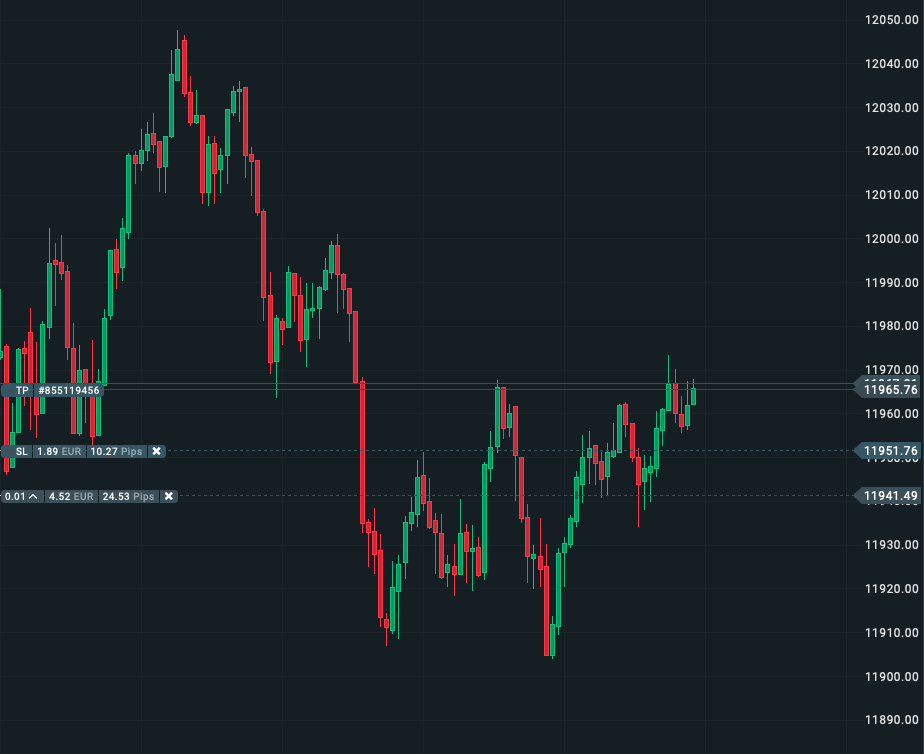Click the 11890.00 price axis label
This screenshot has height=754, width=924.
click(x=892, y=720)
